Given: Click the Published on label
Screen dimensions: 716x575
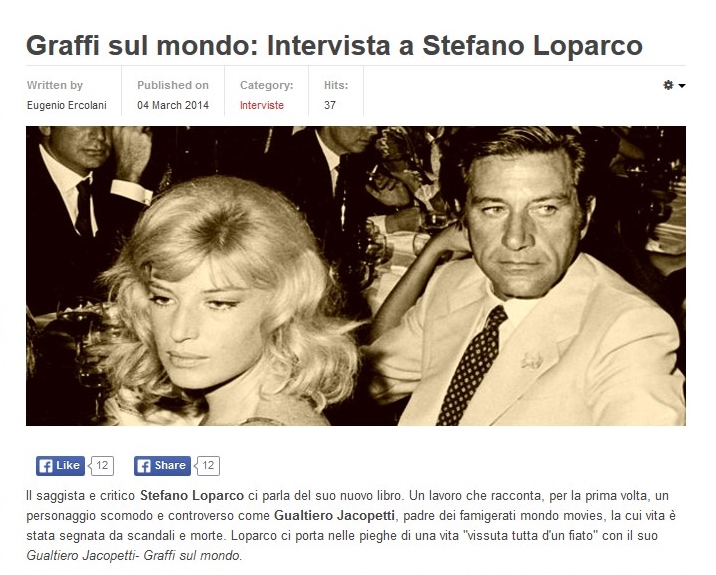Looking at the screenshot, I should click(173, 85).
